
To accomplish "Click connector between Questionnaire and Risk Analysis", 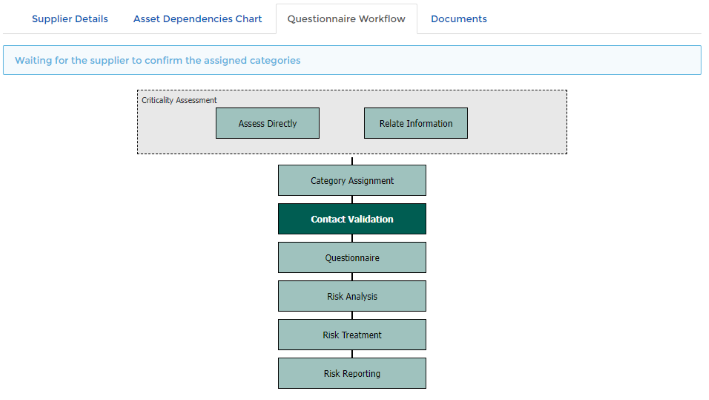I will tap(352, 277).
